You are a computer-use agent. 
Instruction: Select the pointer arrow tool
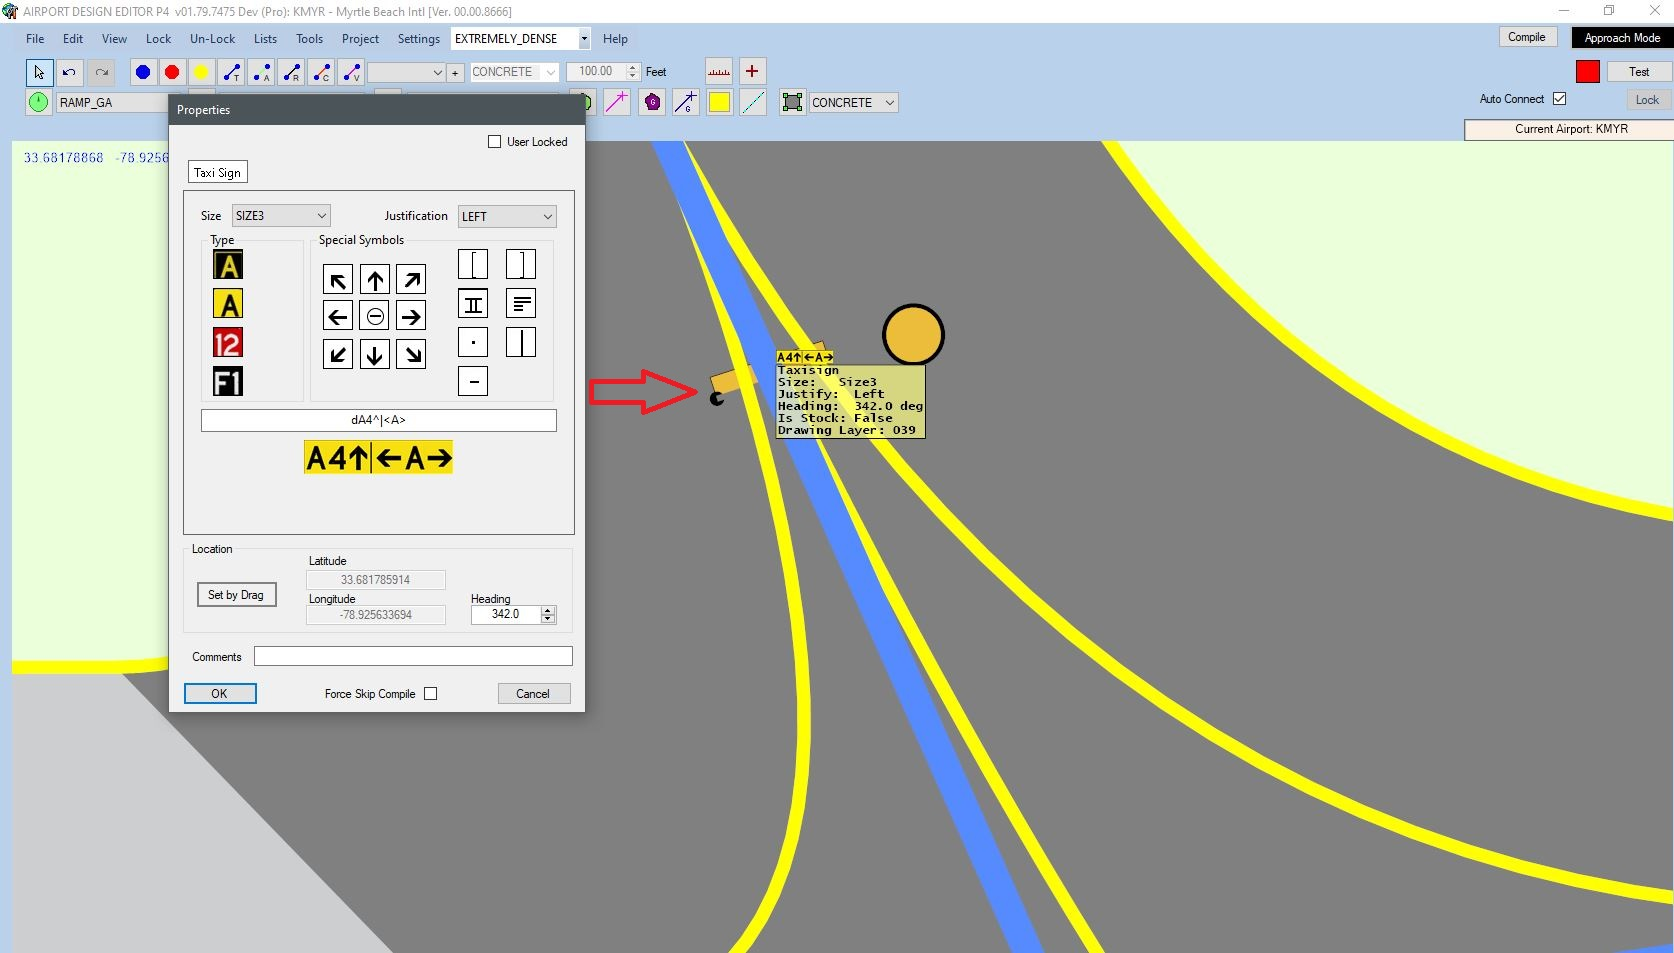point(39,72)
